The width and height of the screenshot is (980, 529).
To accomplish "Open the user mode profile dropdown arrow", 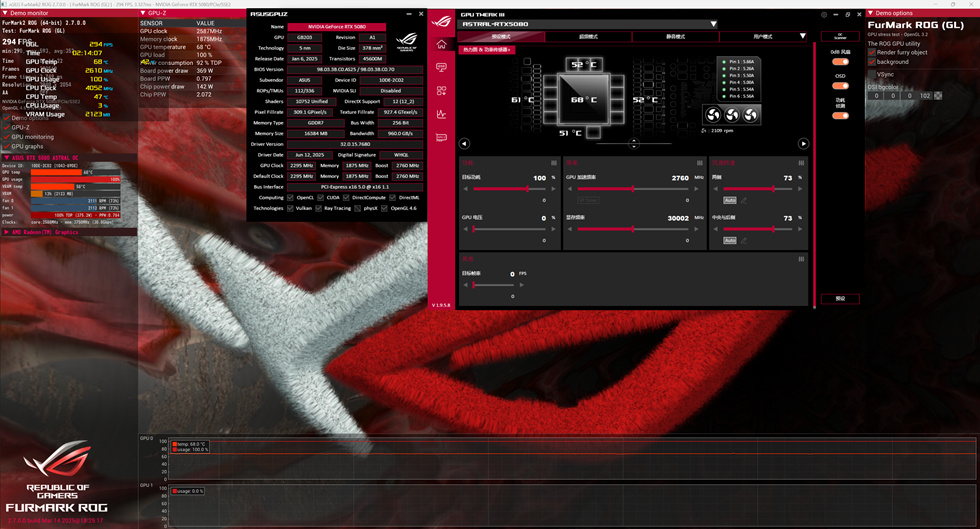I will (802, 36).
